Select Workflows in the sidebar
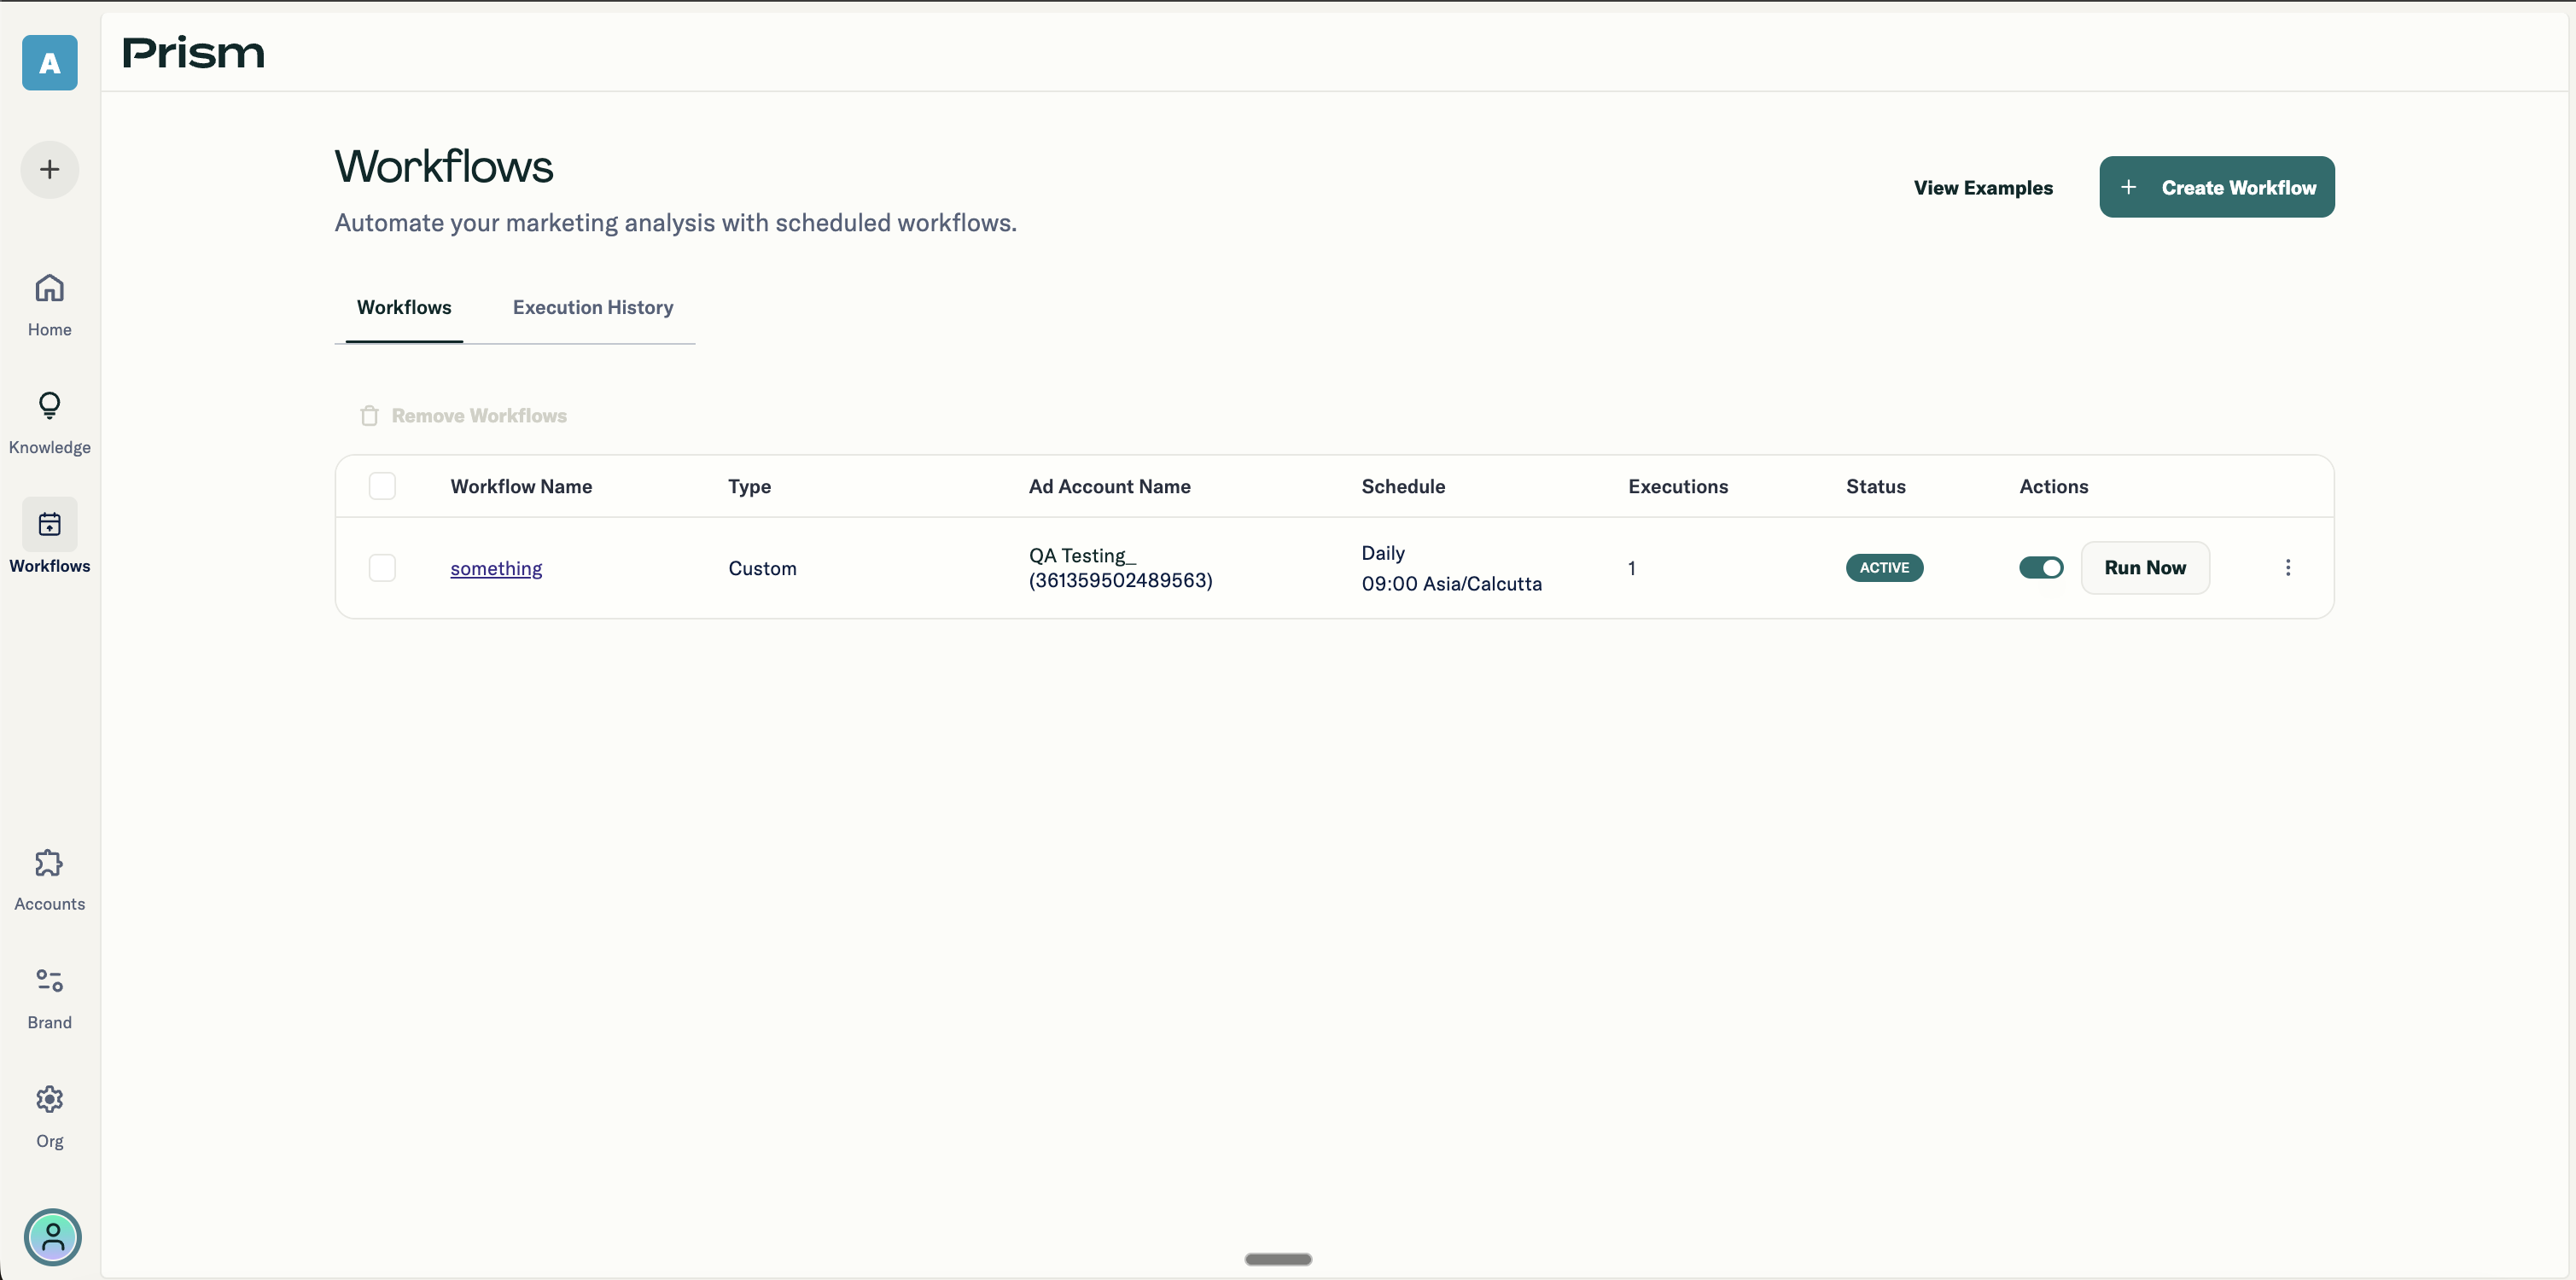This screenshot has width=2576, height=1280. (x=49, y=540)
